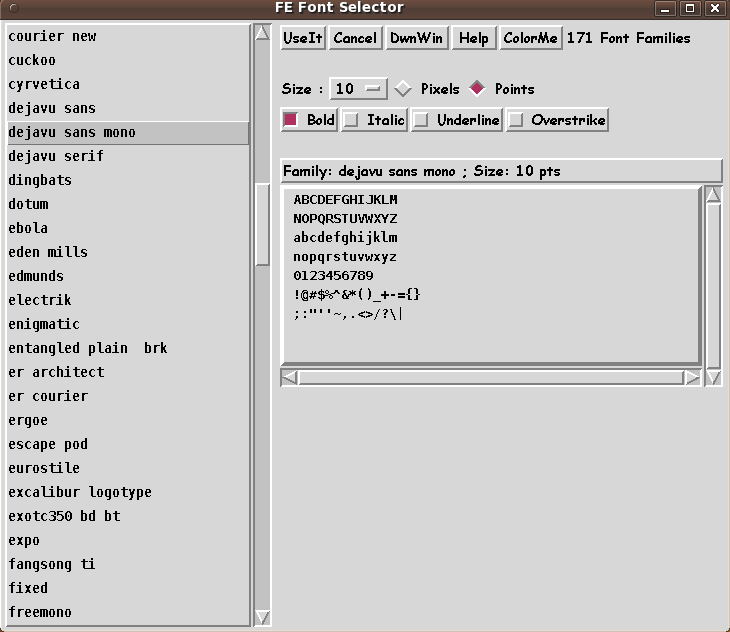Image resolution: width=730 pixels, height=632 pixels.
Task: Select 'eurostile' font family
Action: pos(128,468)
